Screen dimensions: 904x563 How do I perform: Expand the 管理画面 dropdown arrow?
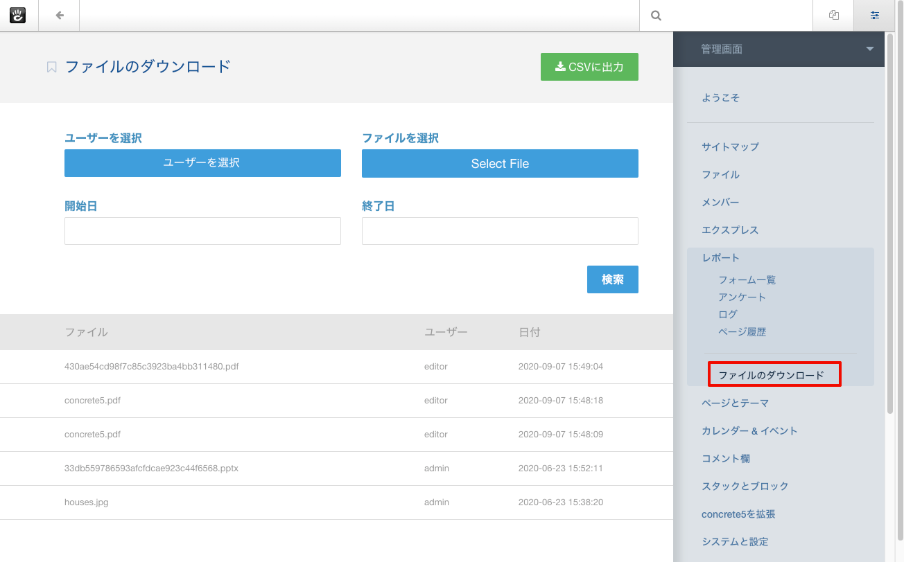click(870, 49)
